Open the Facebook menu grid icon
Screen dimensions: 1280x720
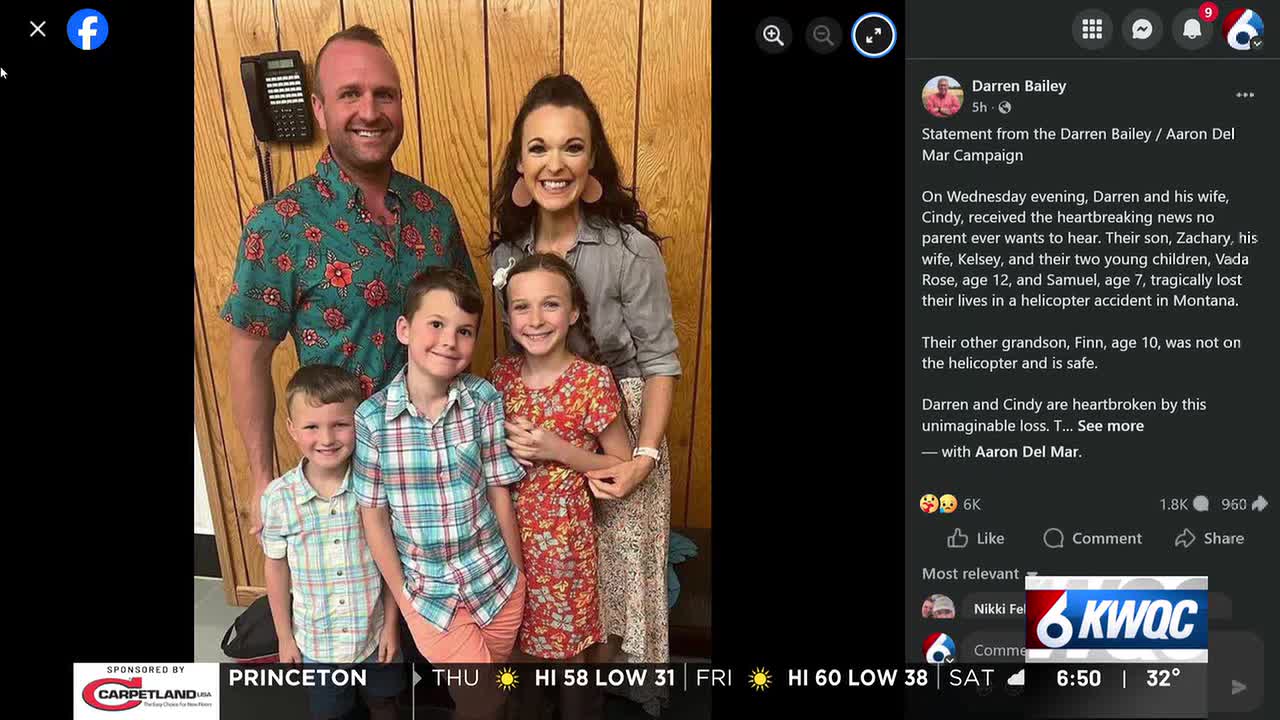coord(1092,30)
